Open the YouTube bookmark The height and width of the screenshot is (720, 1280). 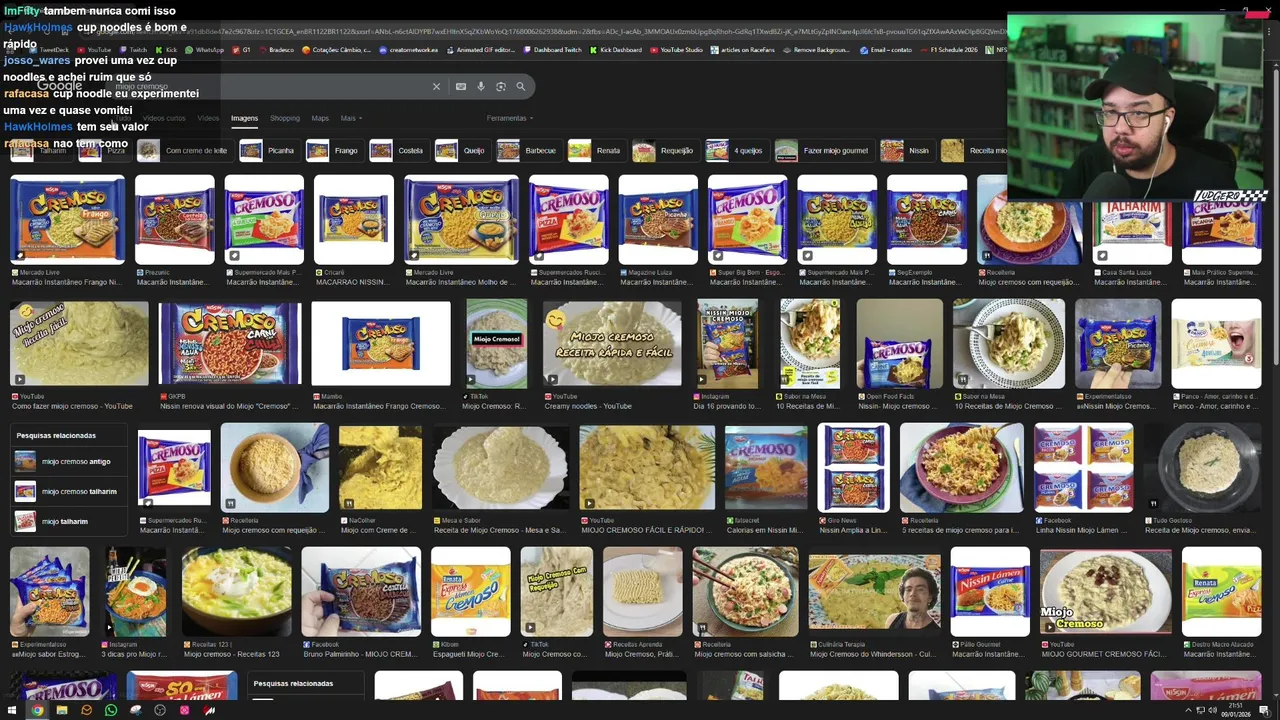[x=94, y=50]
